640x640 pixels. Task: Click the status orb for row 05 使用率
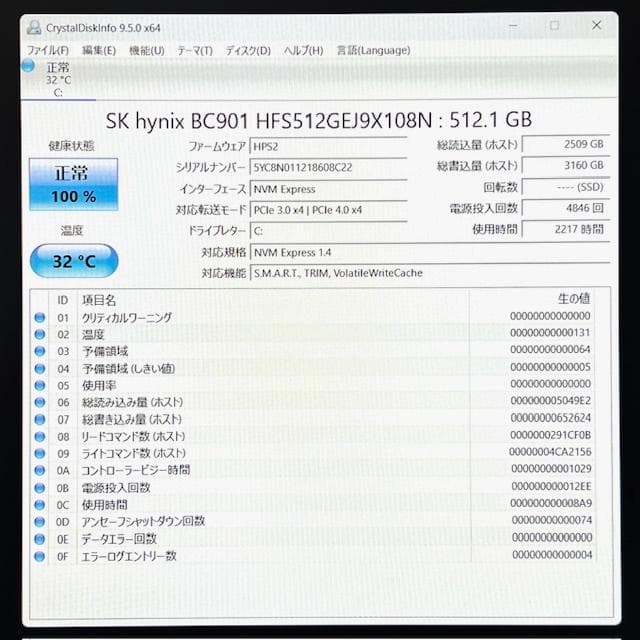point(40,385)
